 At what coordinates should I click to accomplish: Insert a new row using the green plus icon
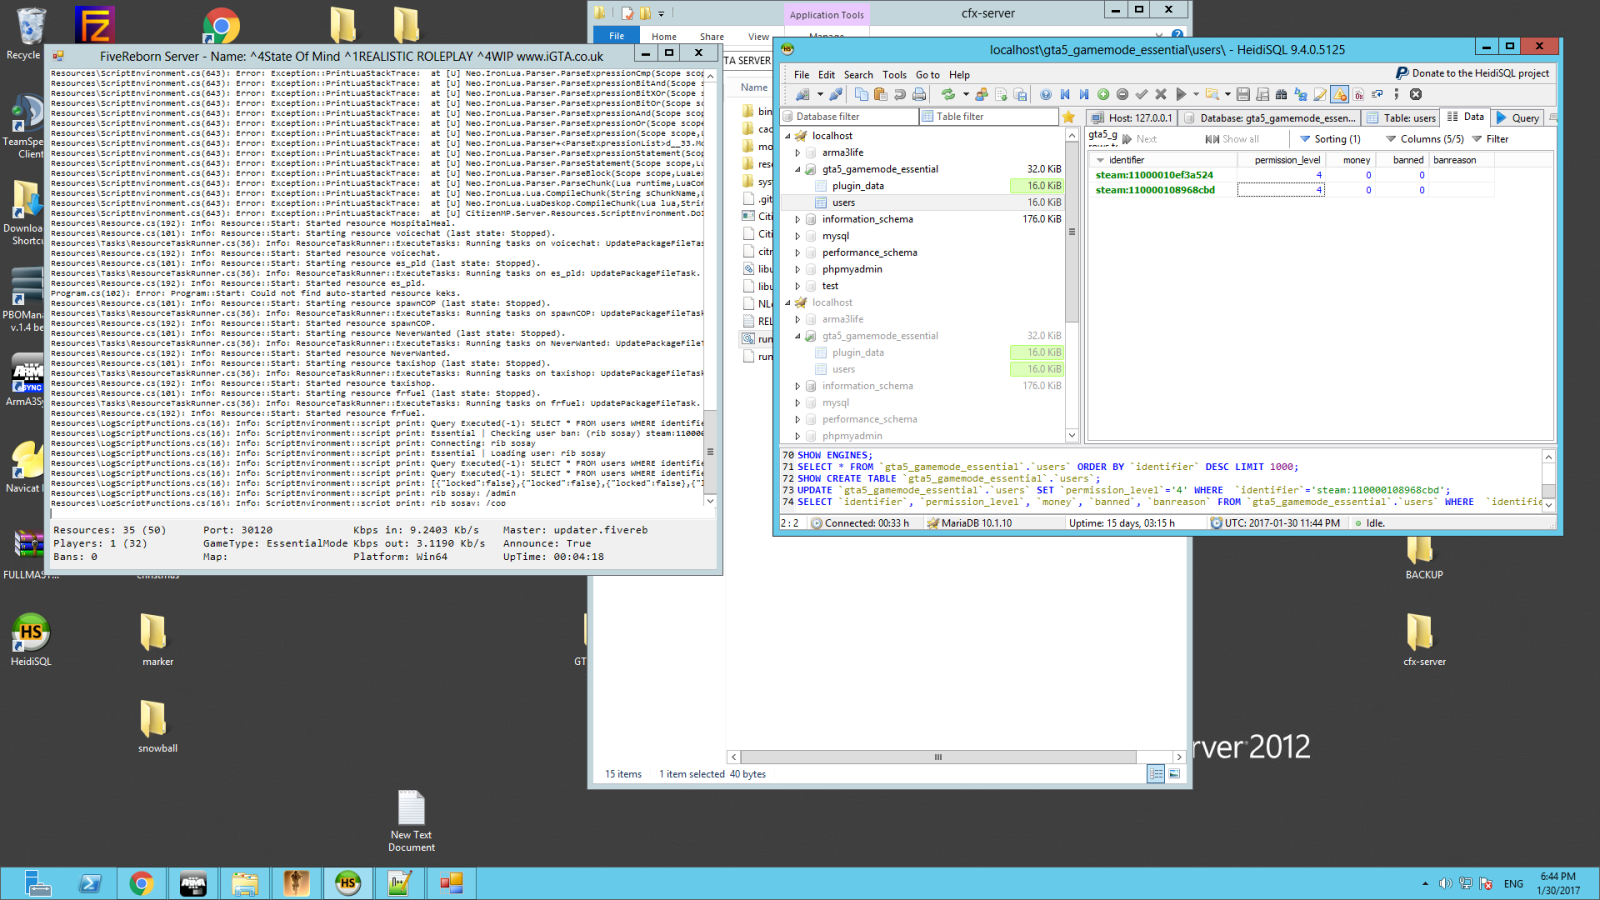pyautogui.click(x=1104, y=94)
